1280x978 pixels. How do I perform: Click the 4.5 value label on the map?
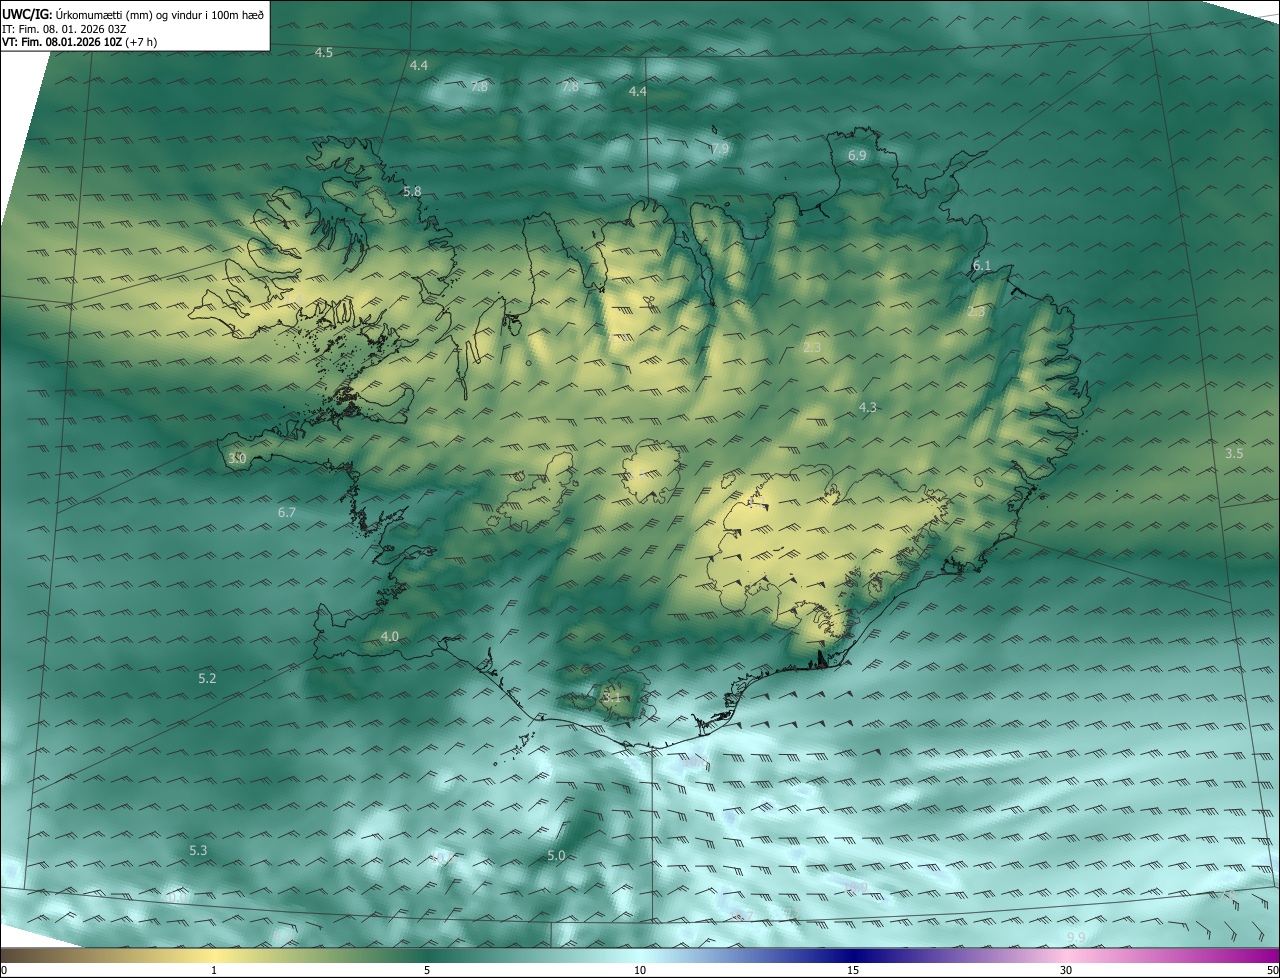coord(324,52)
